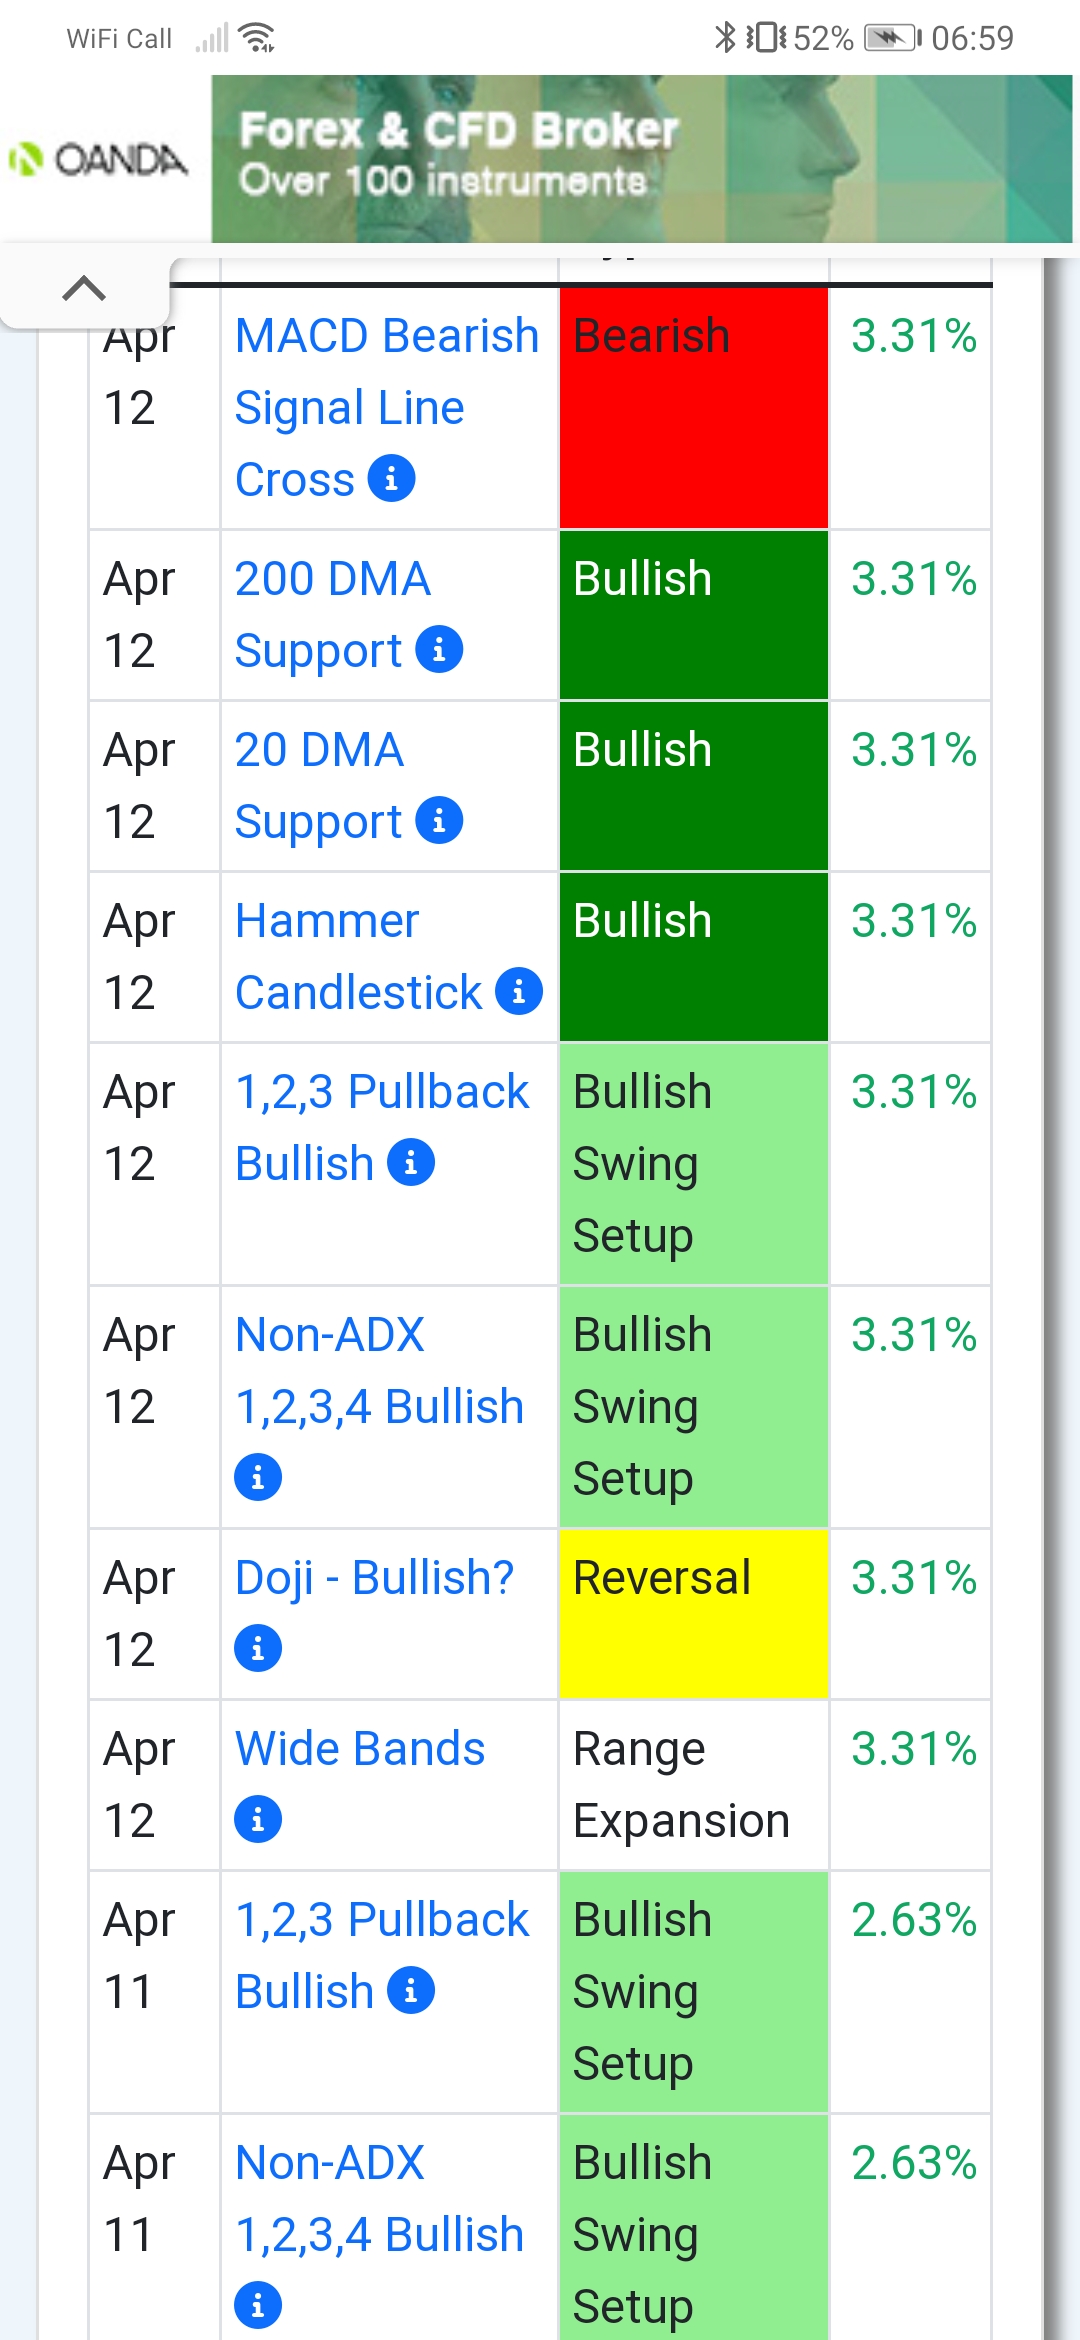The width and height of the screenshot is (1080, 2340).
Task: Collapse panel with the up chevron tab
Action: 84,289
